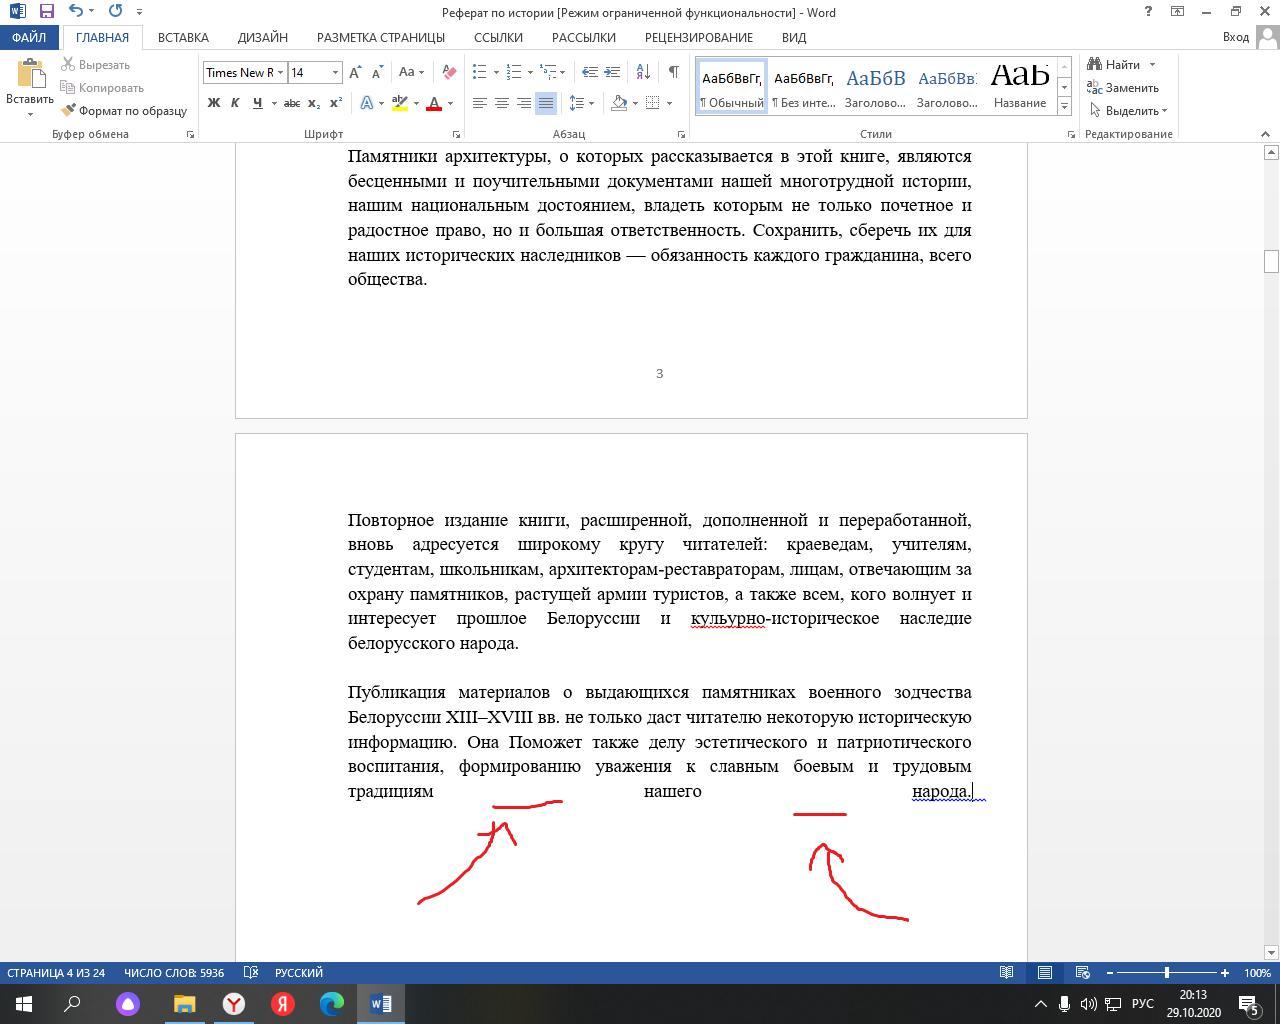Click the Sort A-Z icon

pyautogui.click(x=643, y=72)
